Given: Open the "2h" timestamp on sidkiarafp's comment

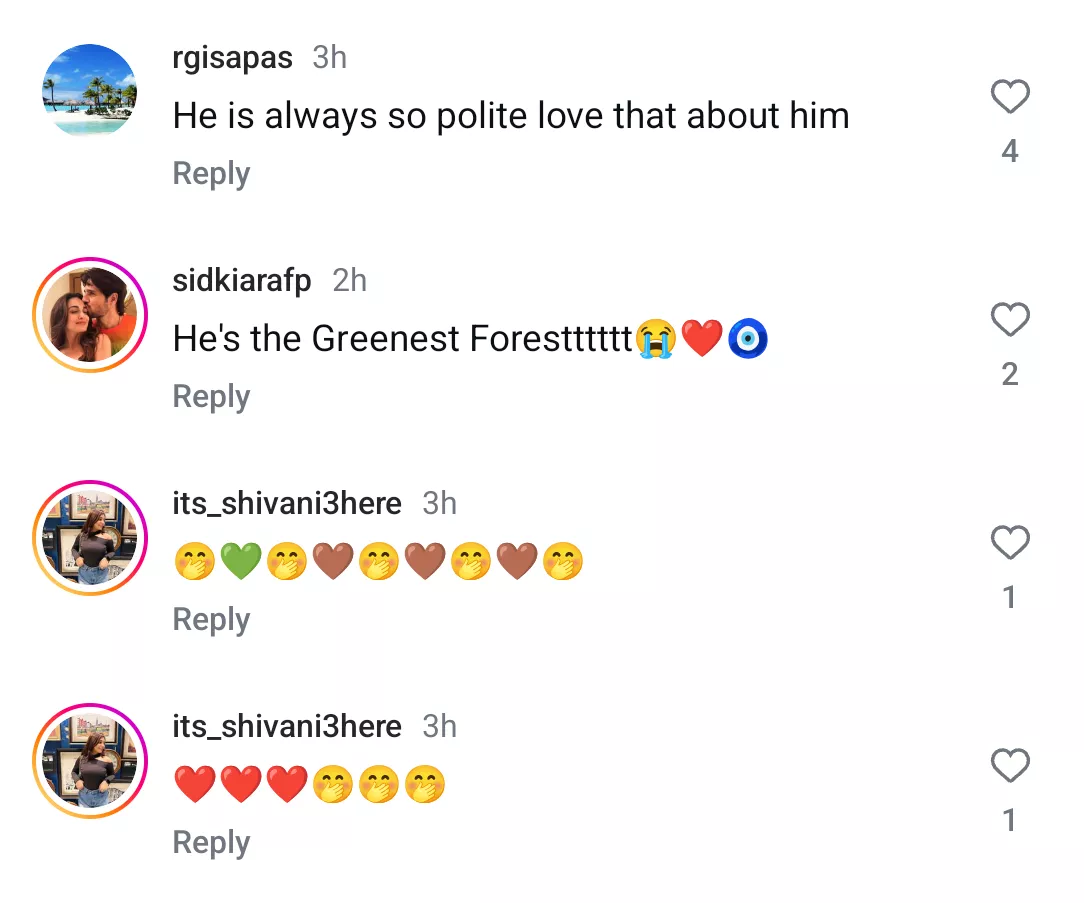Looking at the screenshot, I should click(x=350, y=281).
